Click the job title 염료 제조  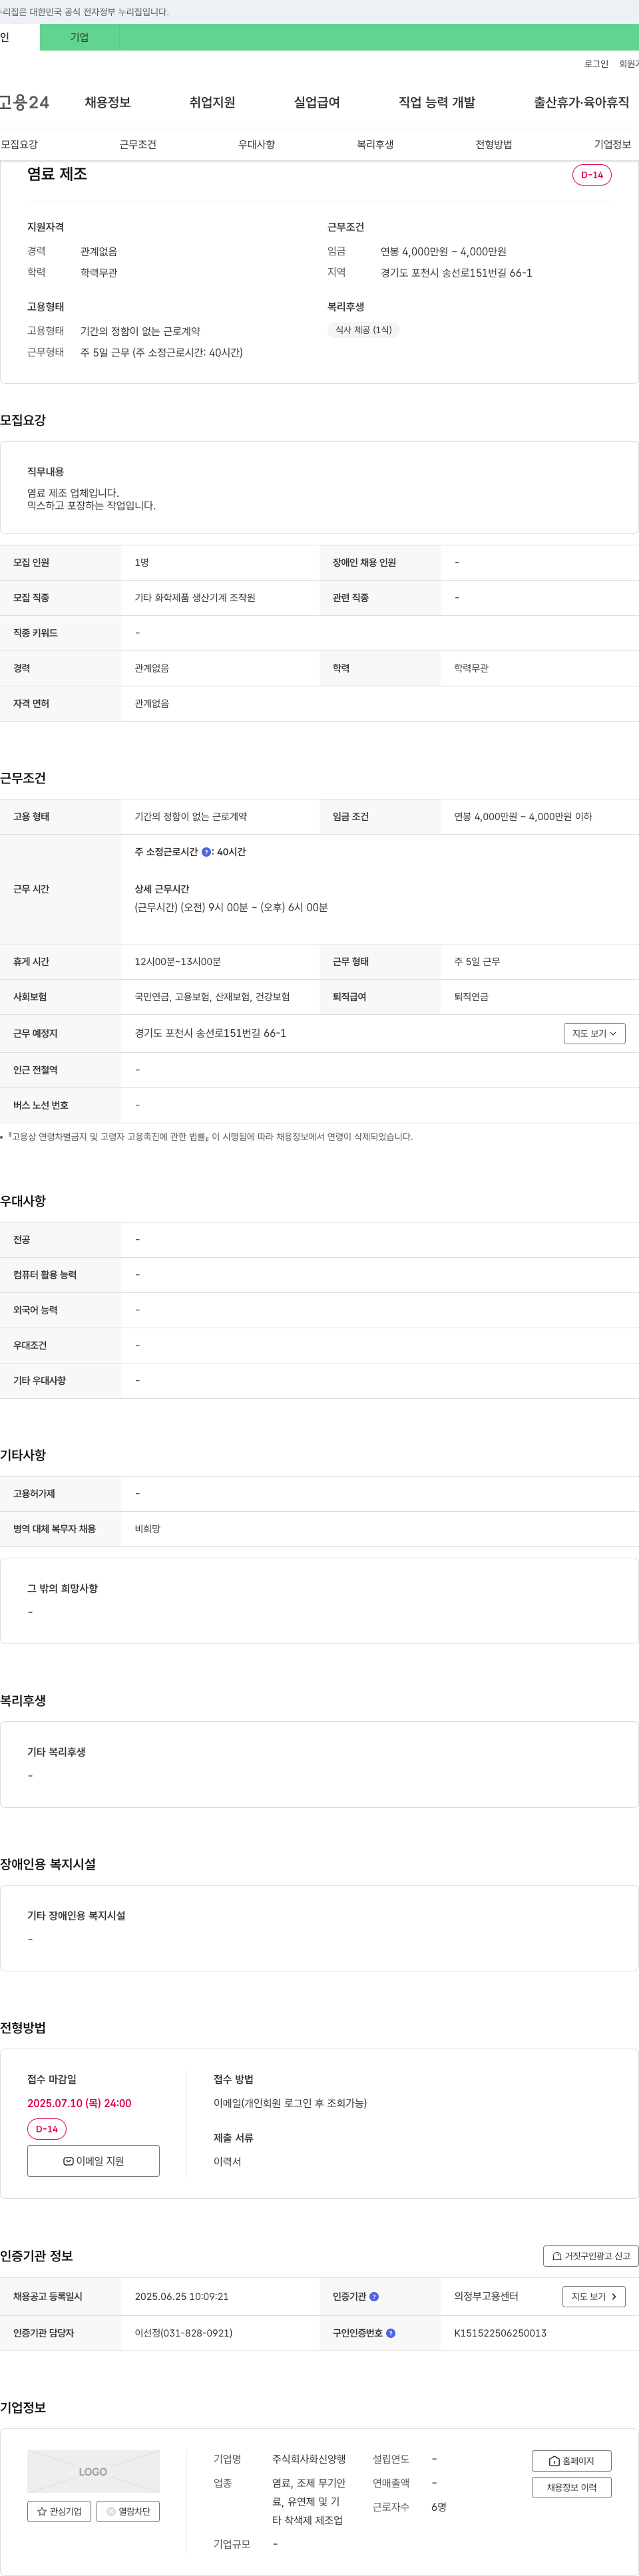point(57,174)
